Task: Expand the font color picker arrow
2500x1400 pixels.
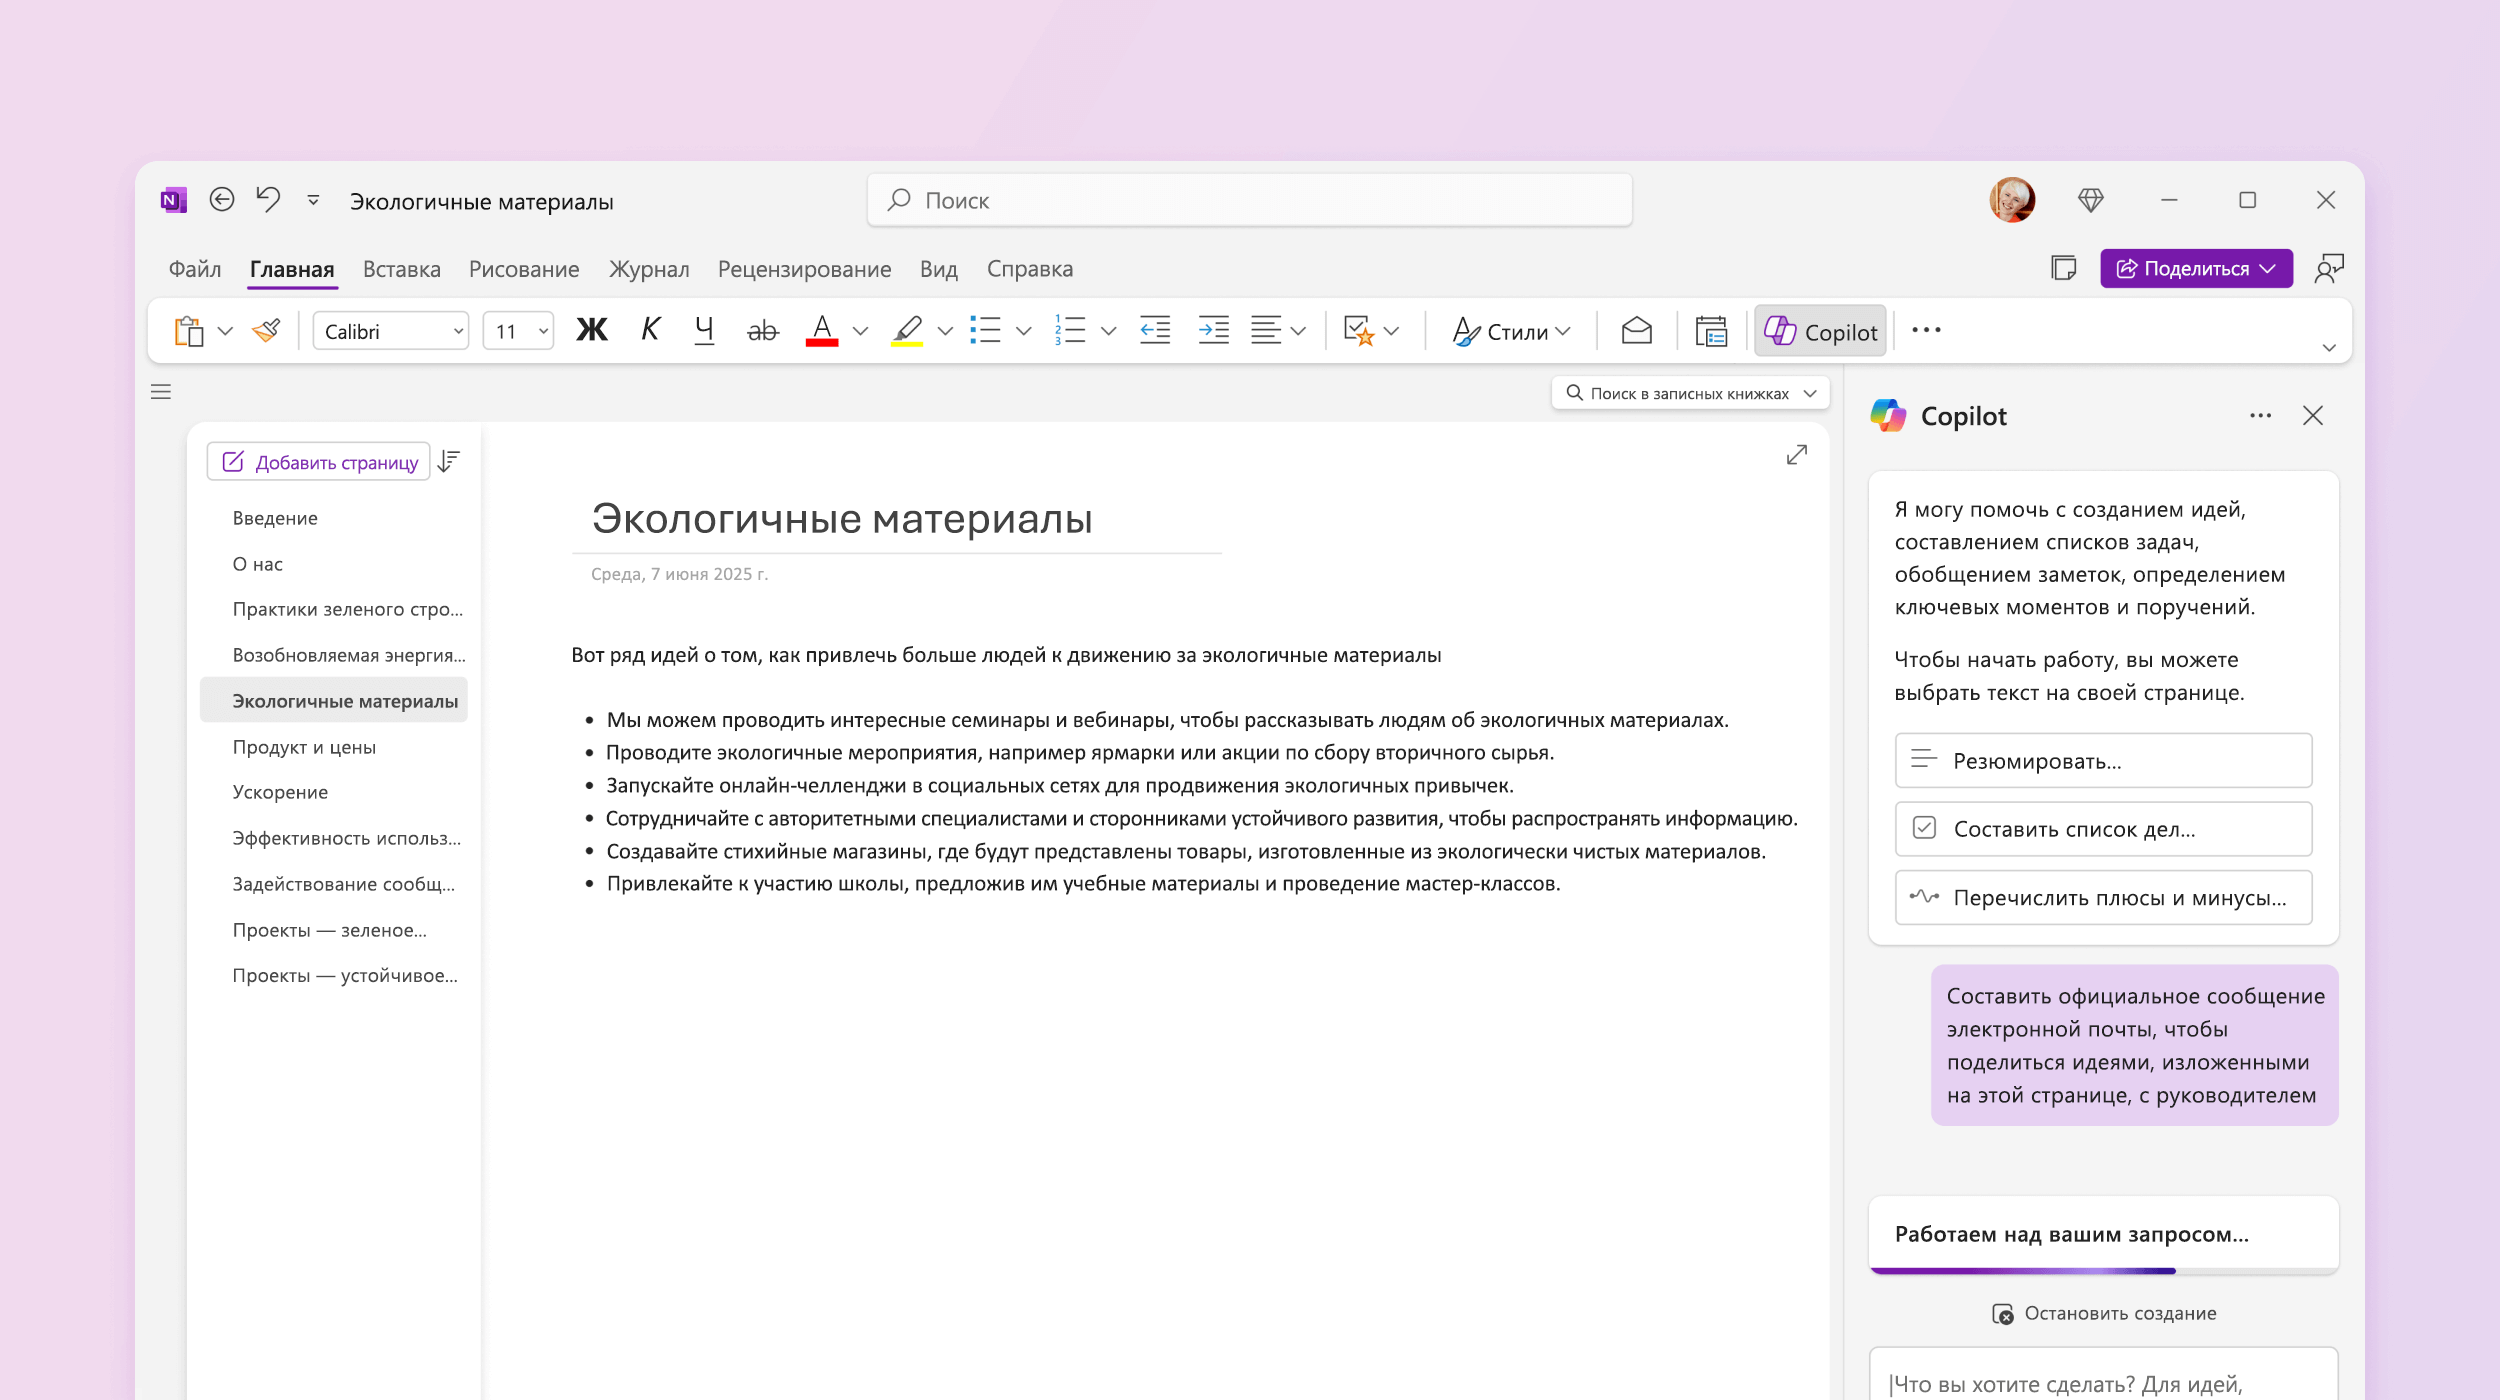Action: [860, 331]
